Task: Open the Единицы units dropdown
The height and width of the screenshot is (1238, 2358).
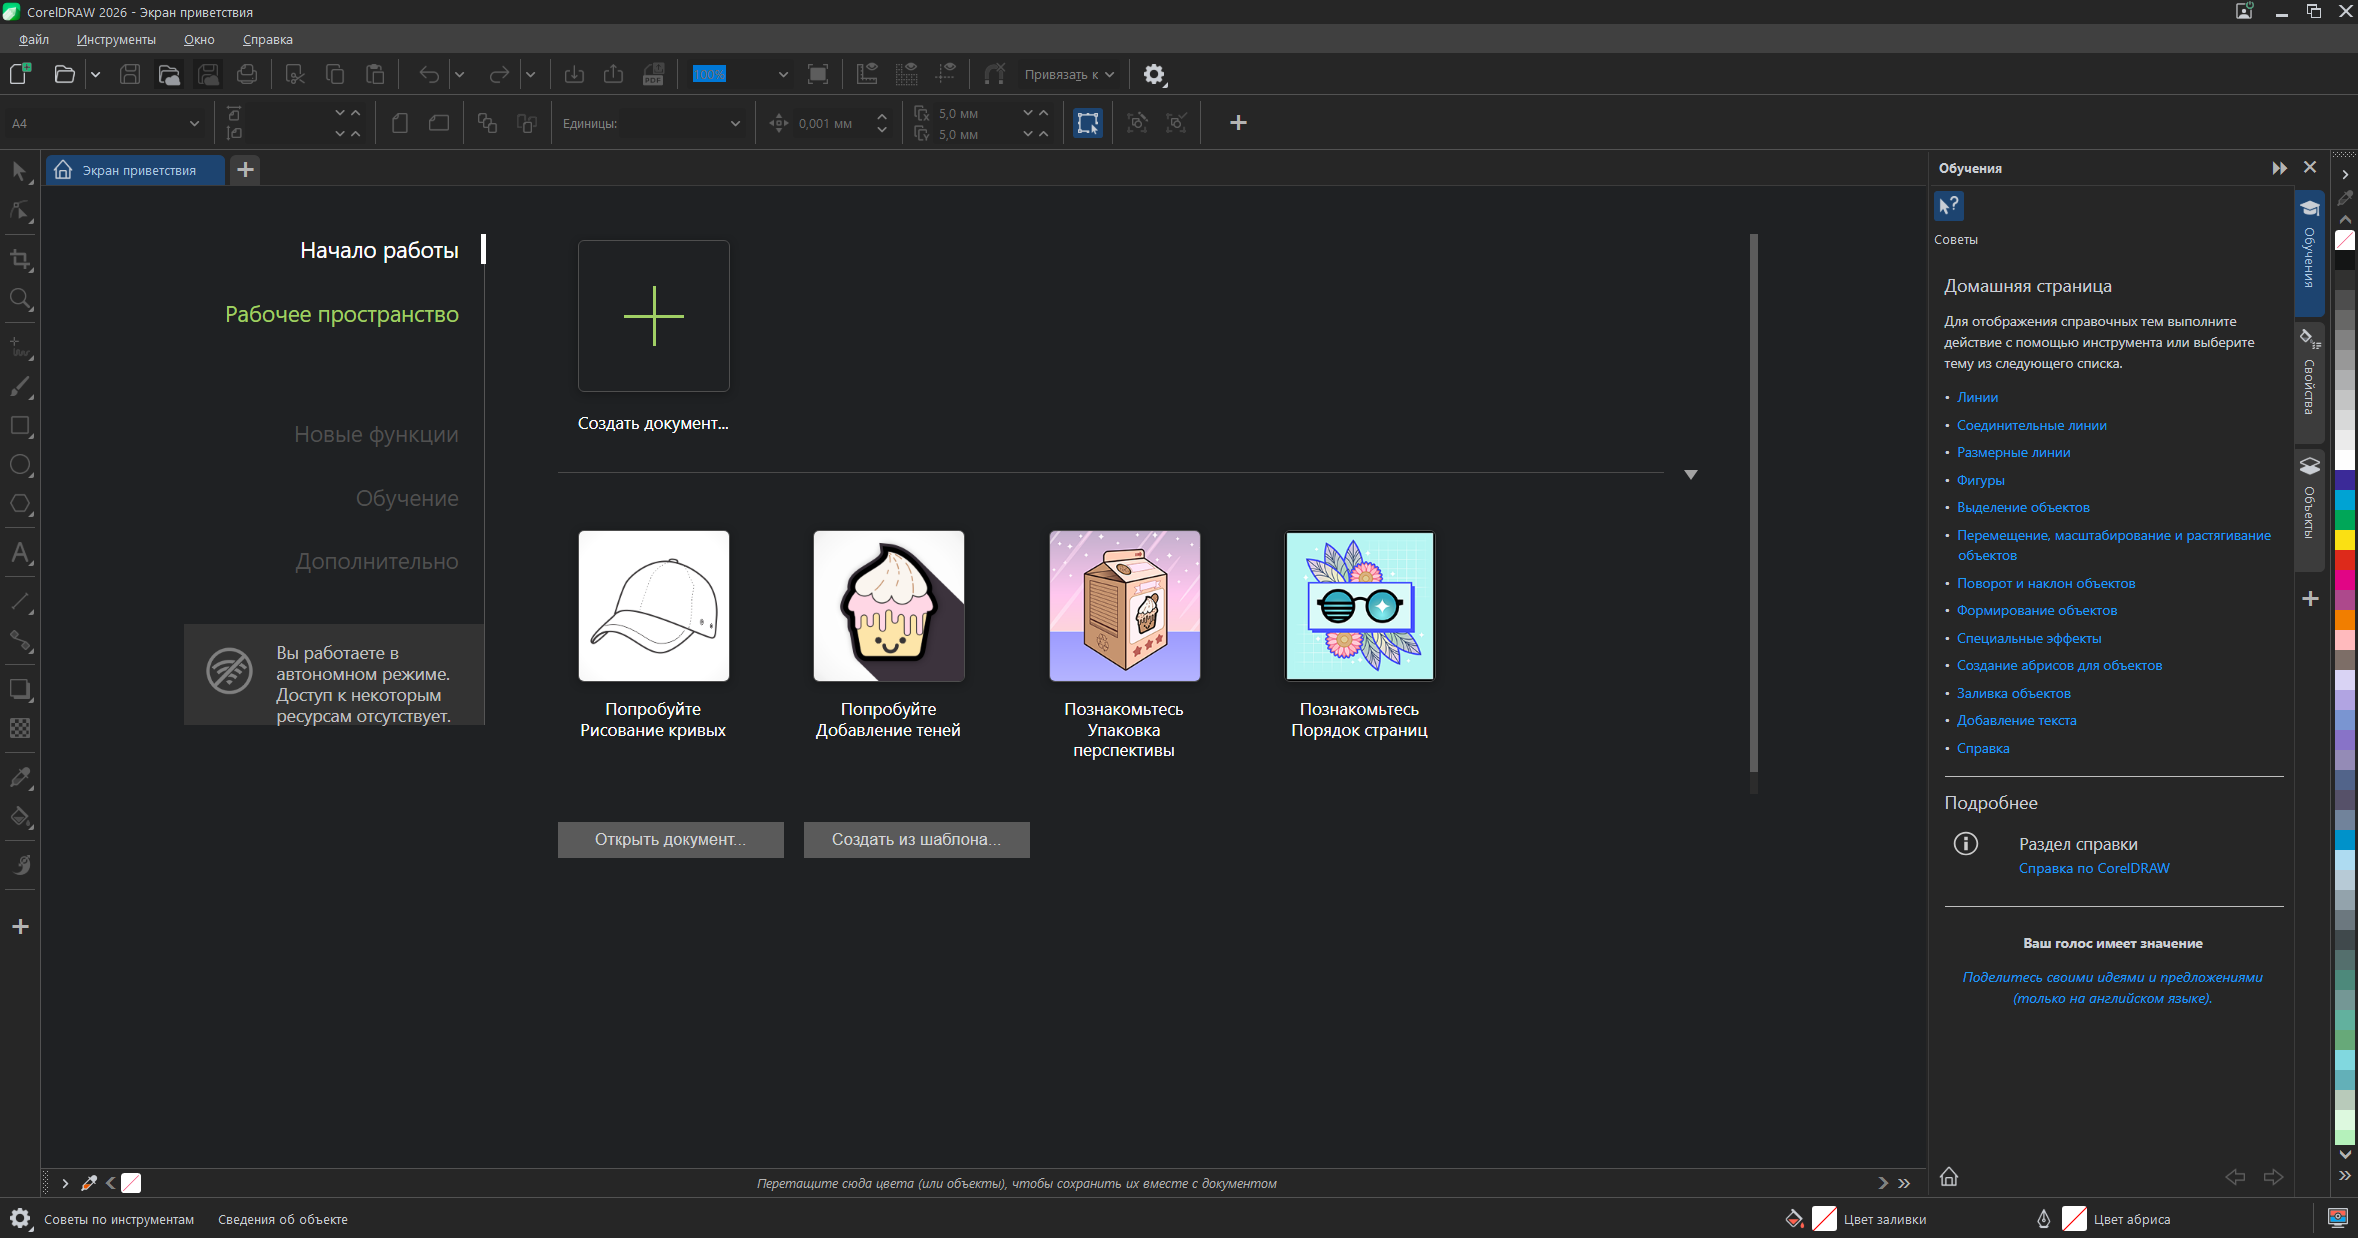Action: click(x=735, y=124)
